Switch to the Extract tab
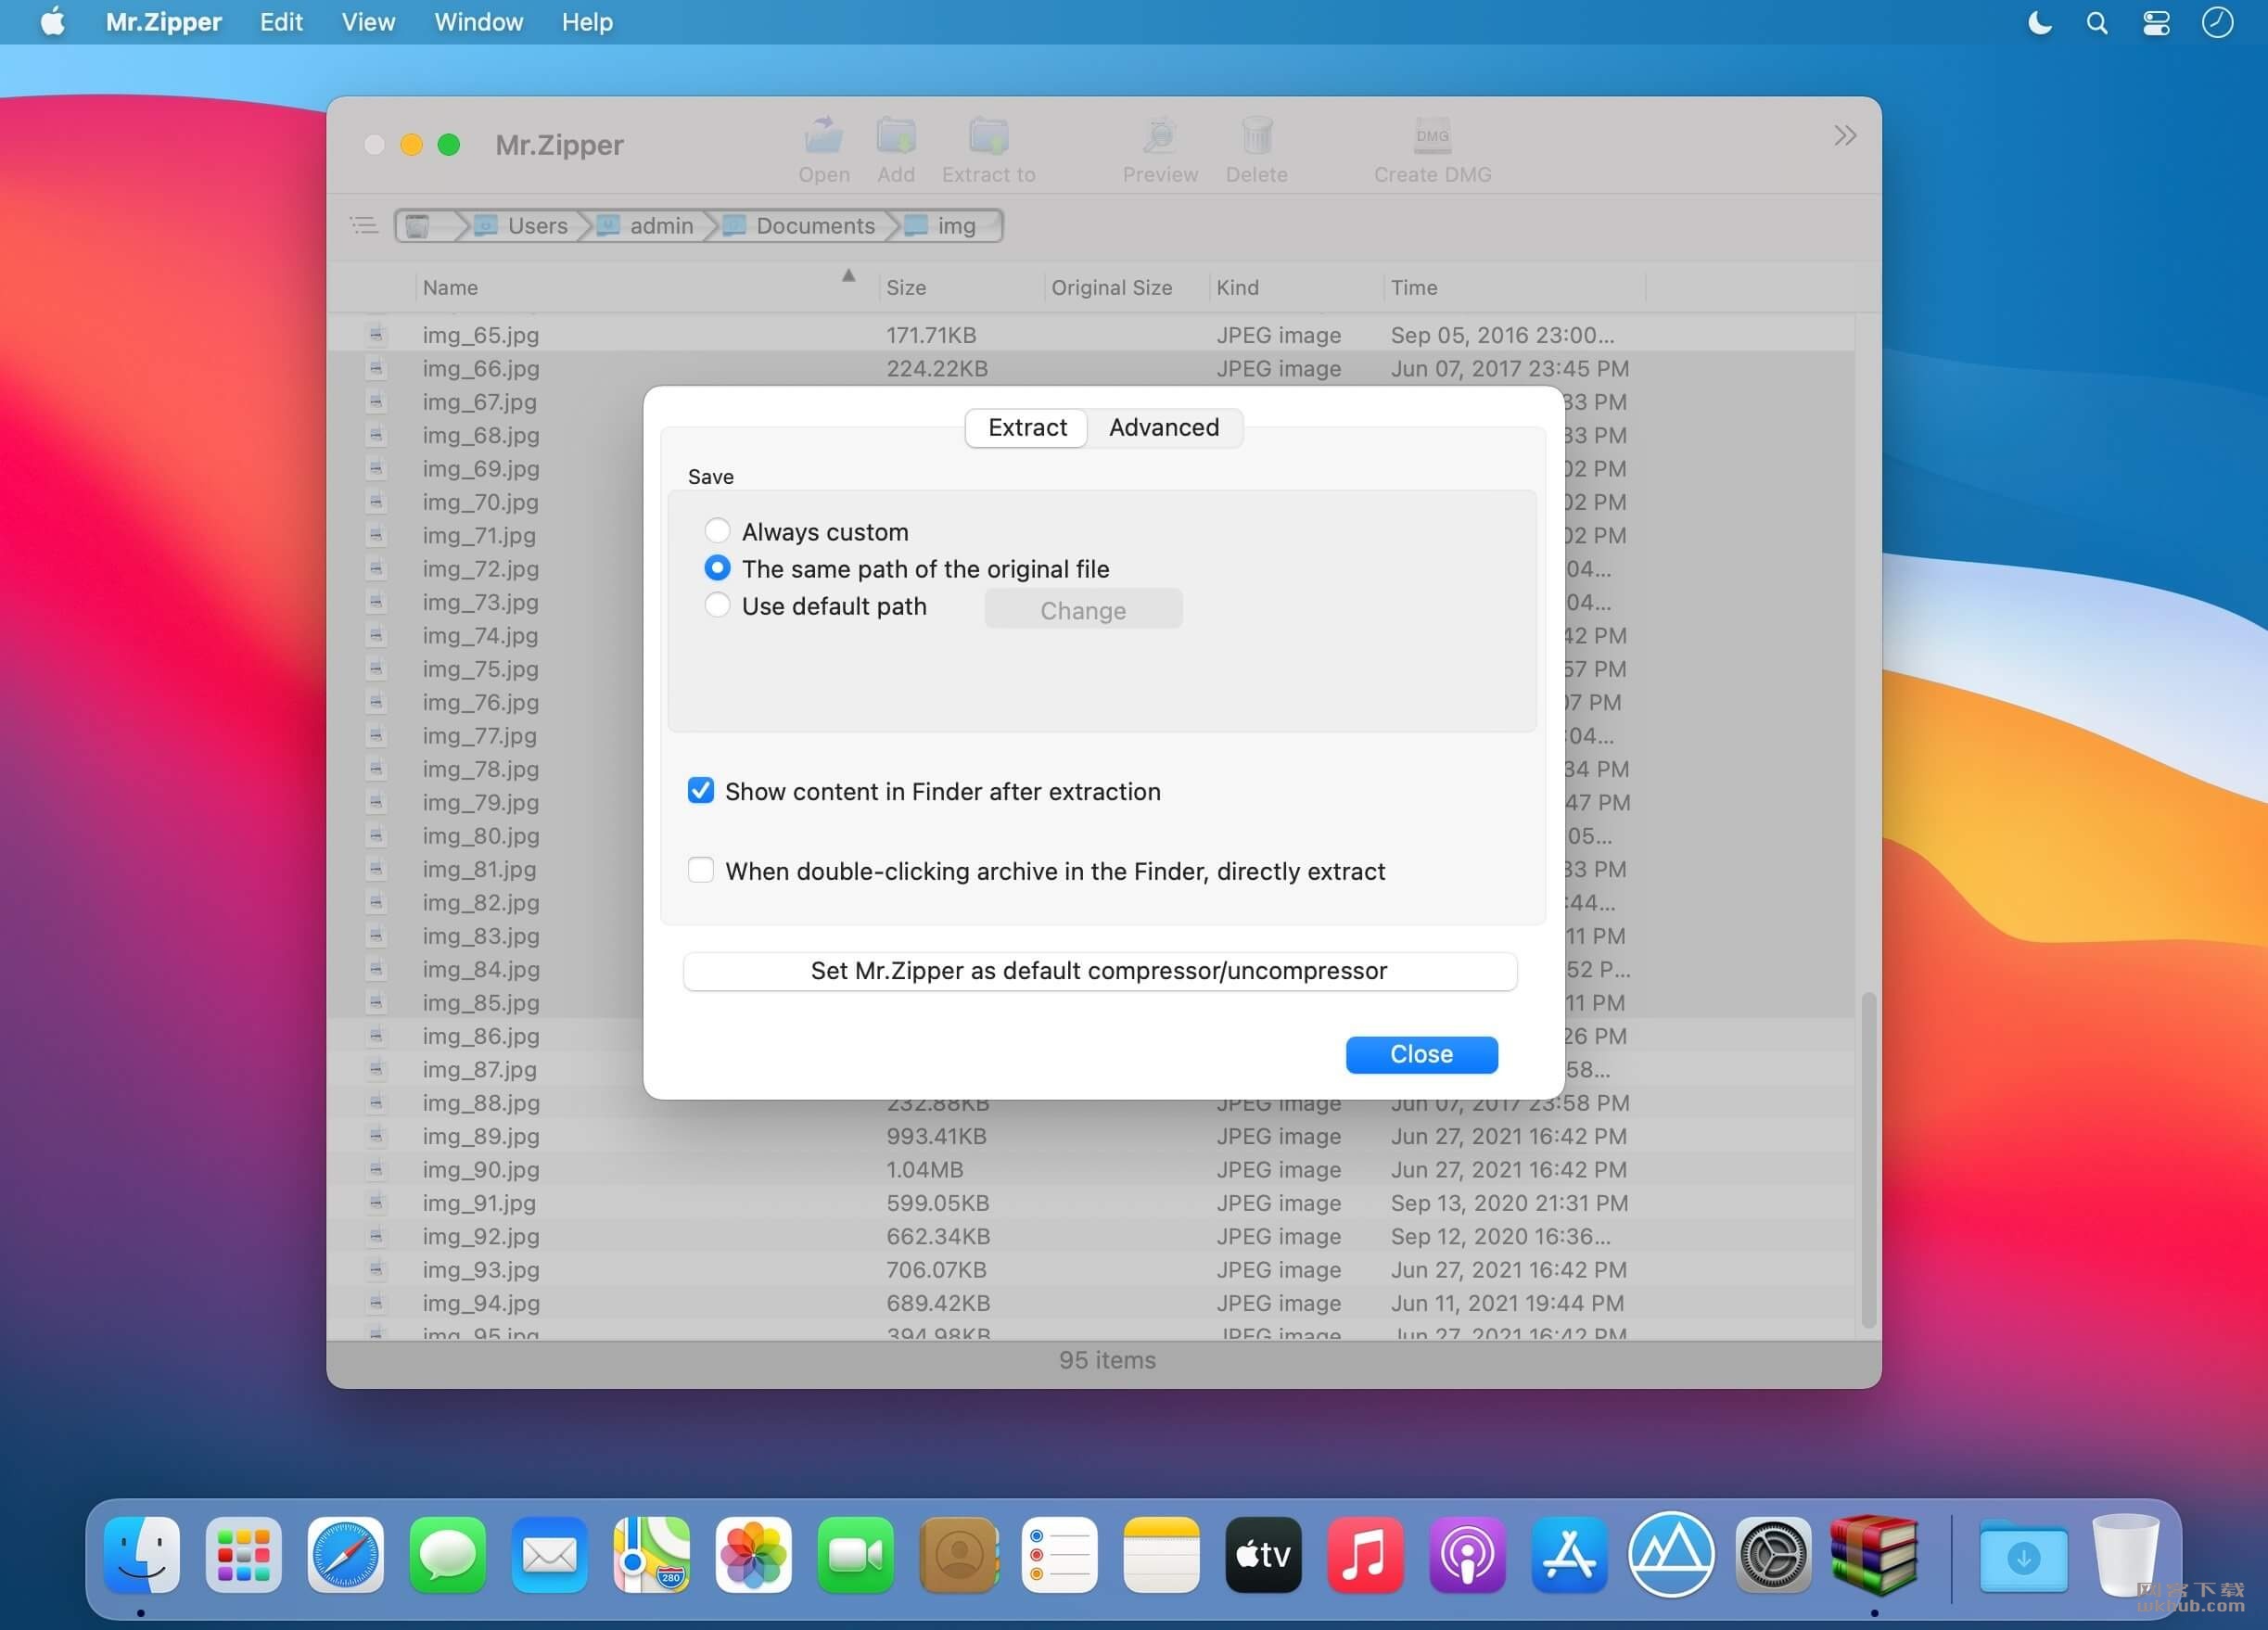 coord(1027,428)
